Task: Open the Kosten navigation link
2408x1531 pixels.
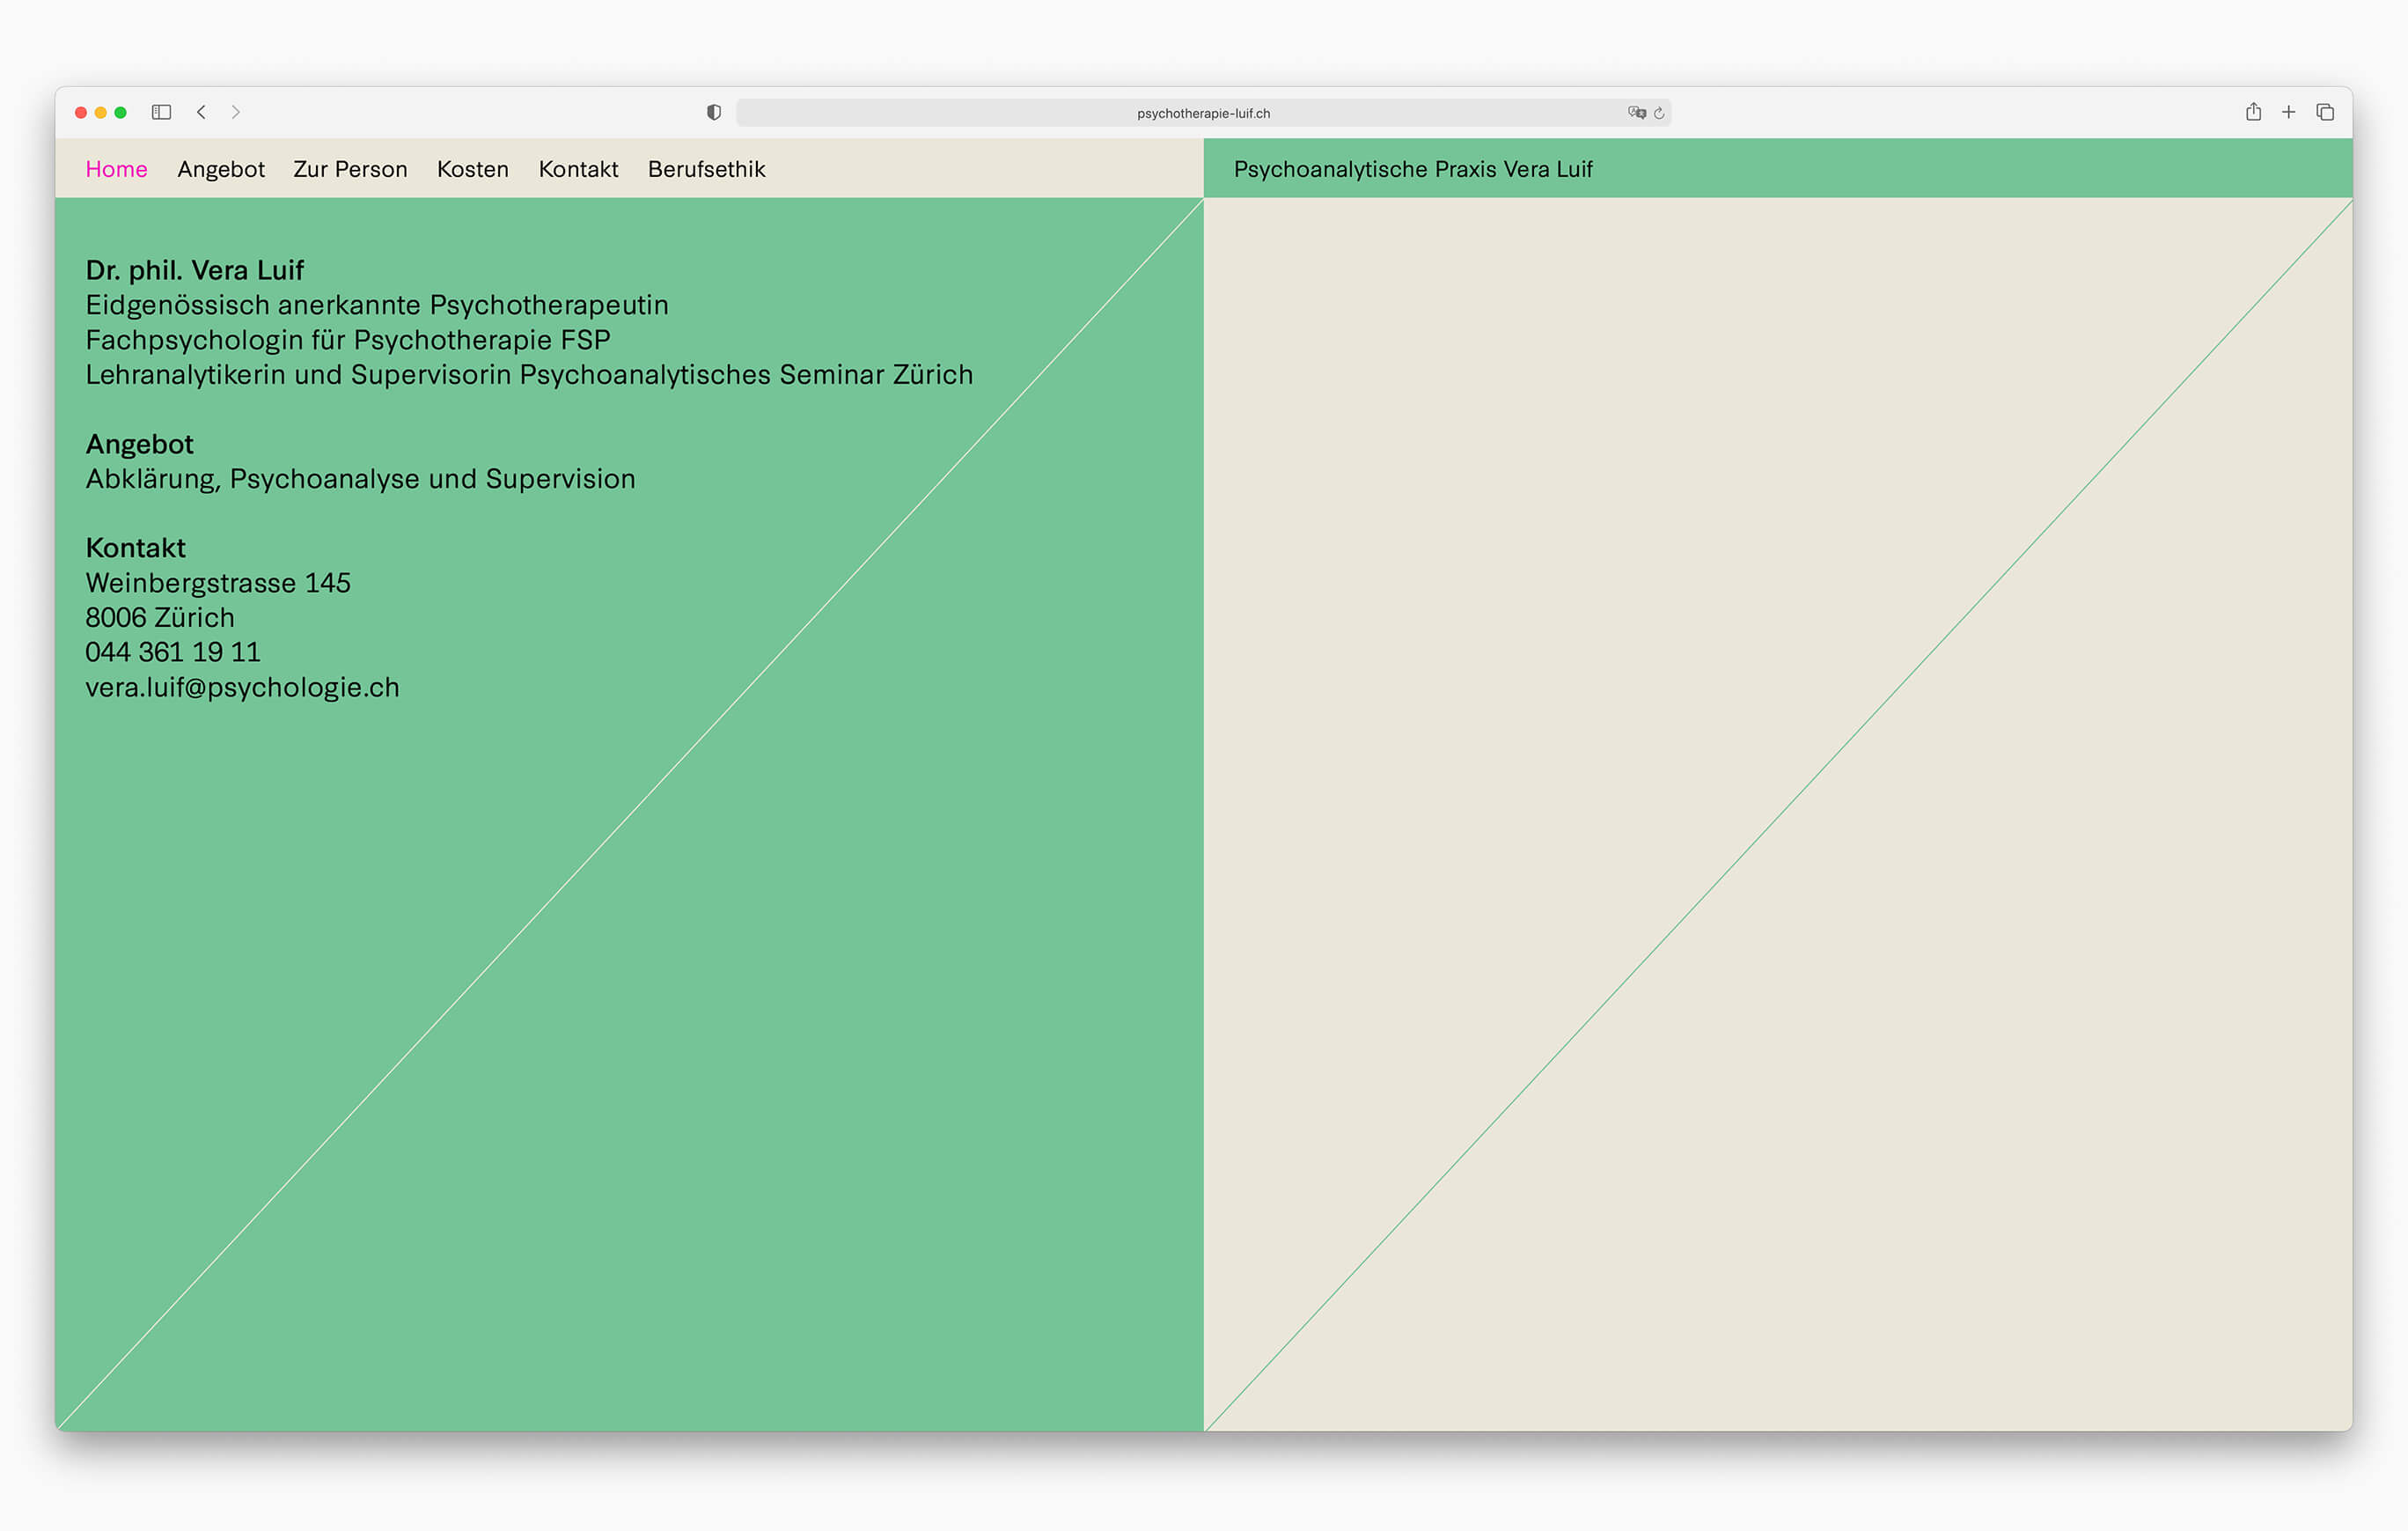Action: [473, 169]
